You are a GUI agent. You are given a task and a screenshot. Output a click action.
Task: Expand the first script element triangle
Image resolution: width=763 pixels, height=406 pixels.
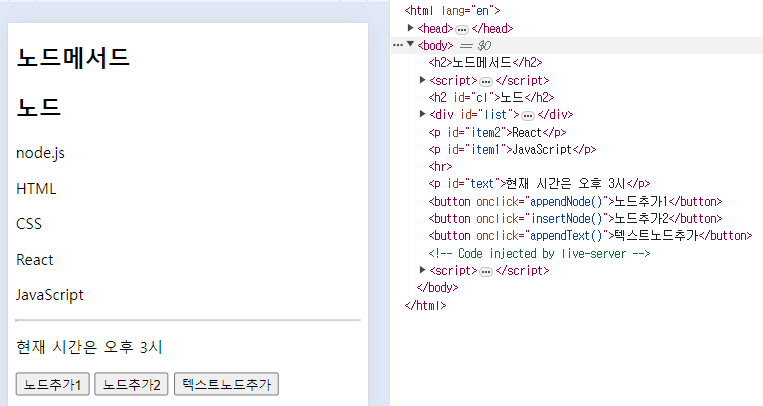click(x=422, y=80)
